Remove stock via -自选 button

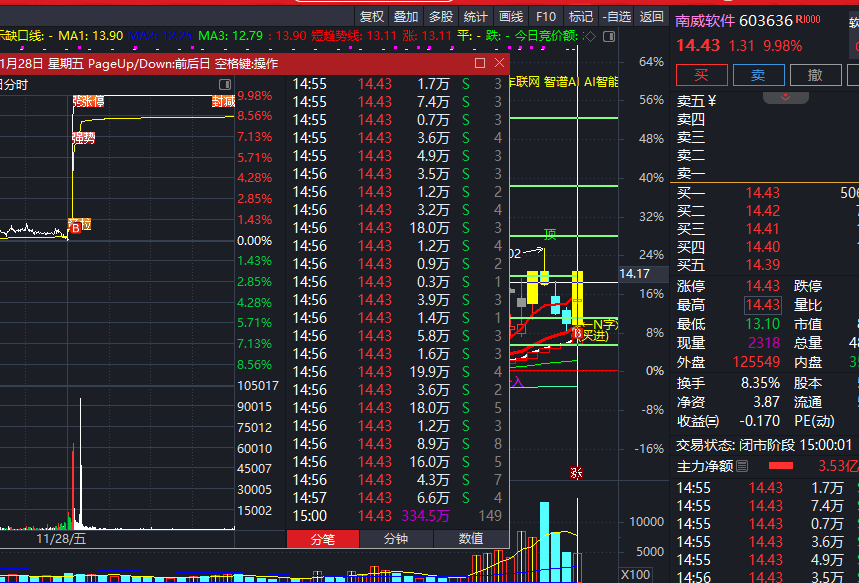tap(616, 17)
